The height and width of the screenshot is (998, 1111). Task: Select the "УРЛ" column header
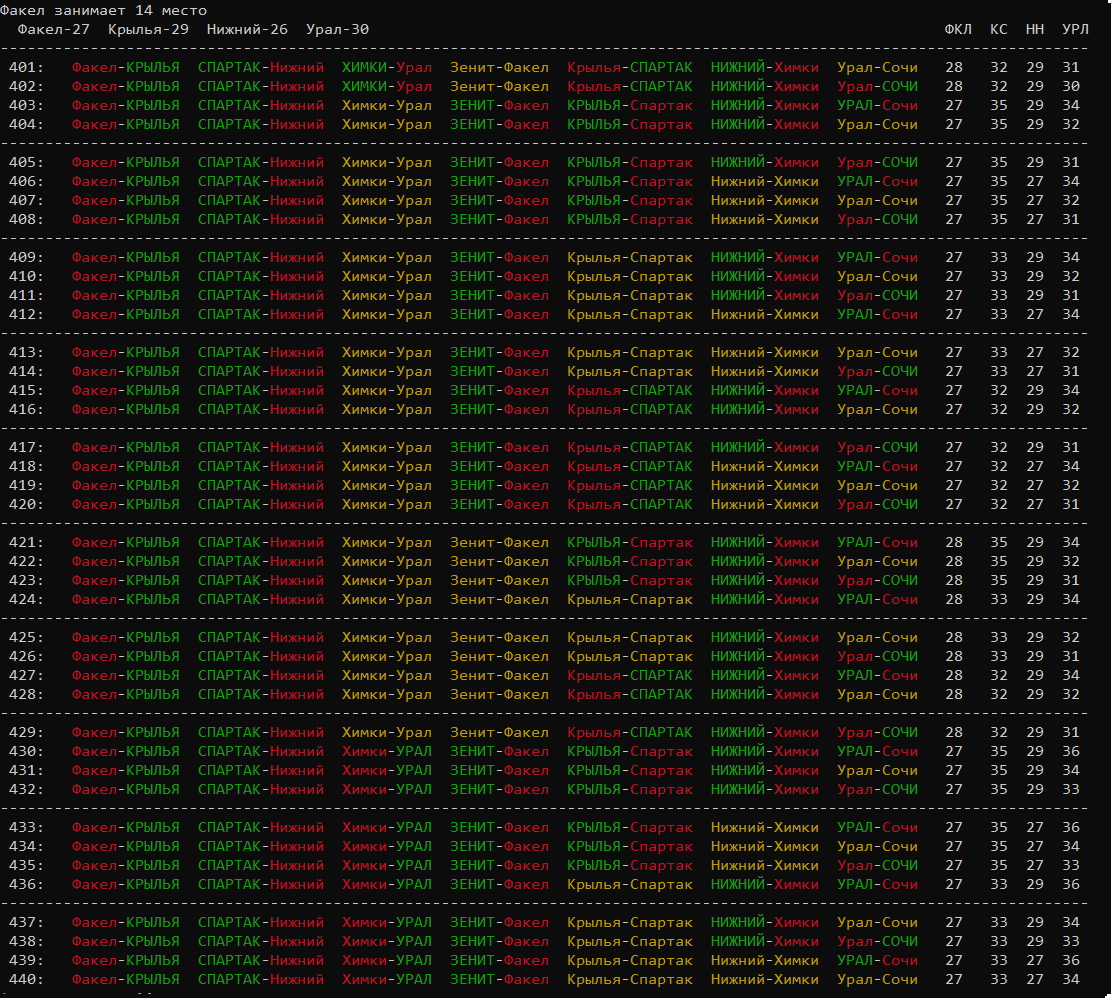[1075, 30]
